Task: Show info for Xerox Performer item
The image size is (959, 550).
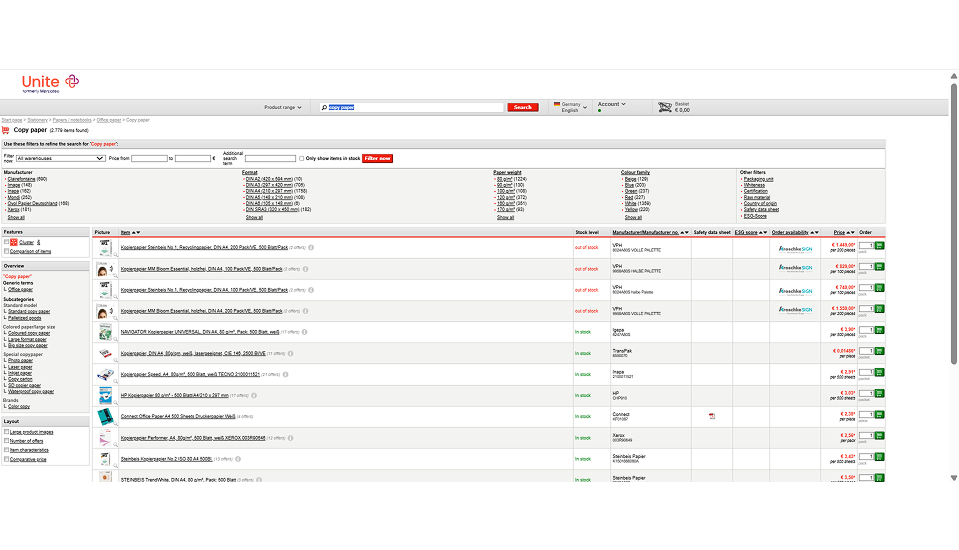Action: pyautogui.click(x=291, y=437)
